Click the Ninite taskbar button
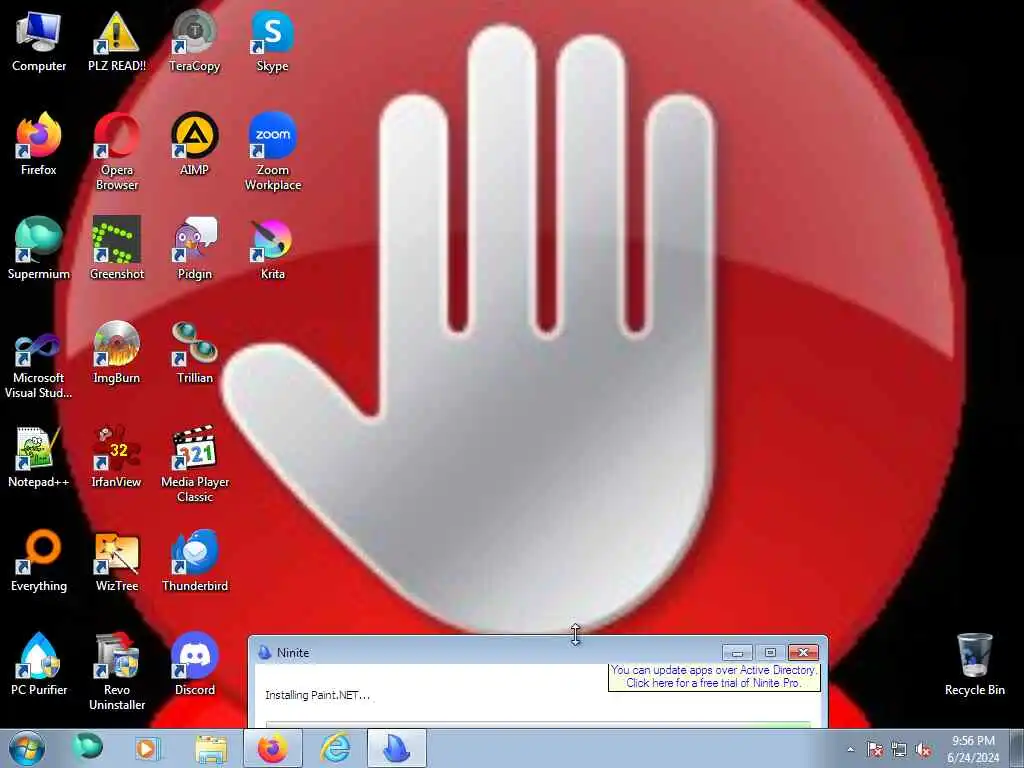Screen dimensions: 1024x768 click(397, 748)
